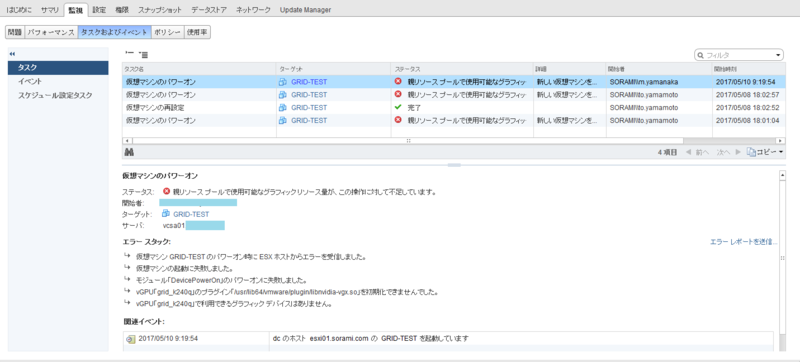This screenshot has height=362, width=800.
Task: Open GRID-TEST link in the details pane
Action: click(x=191, y=214)
